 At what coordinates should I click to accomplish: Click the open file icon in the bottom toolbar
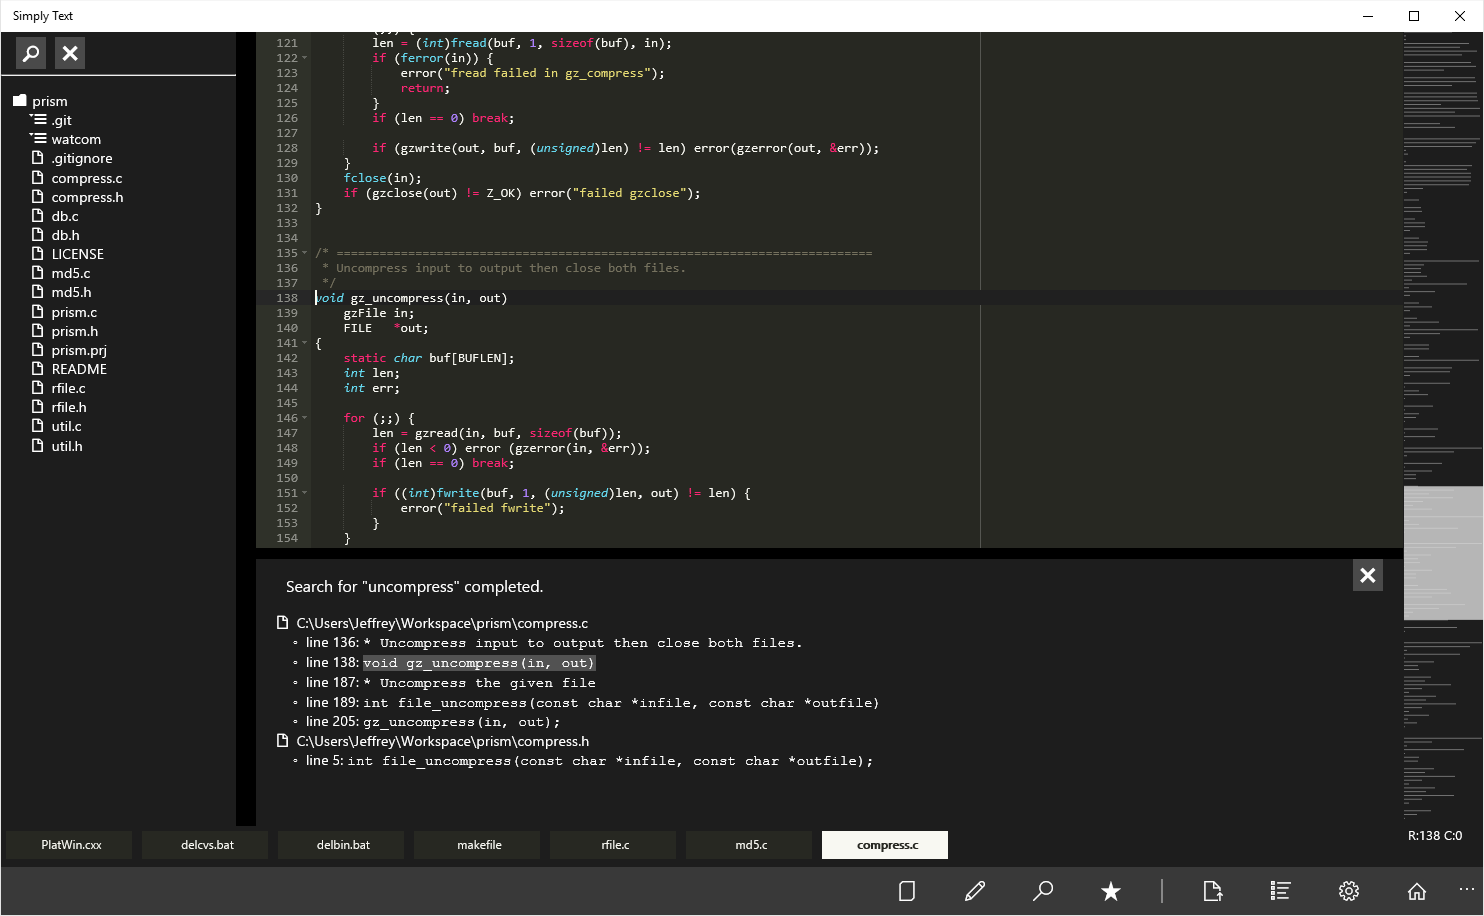click(1213, 891)
